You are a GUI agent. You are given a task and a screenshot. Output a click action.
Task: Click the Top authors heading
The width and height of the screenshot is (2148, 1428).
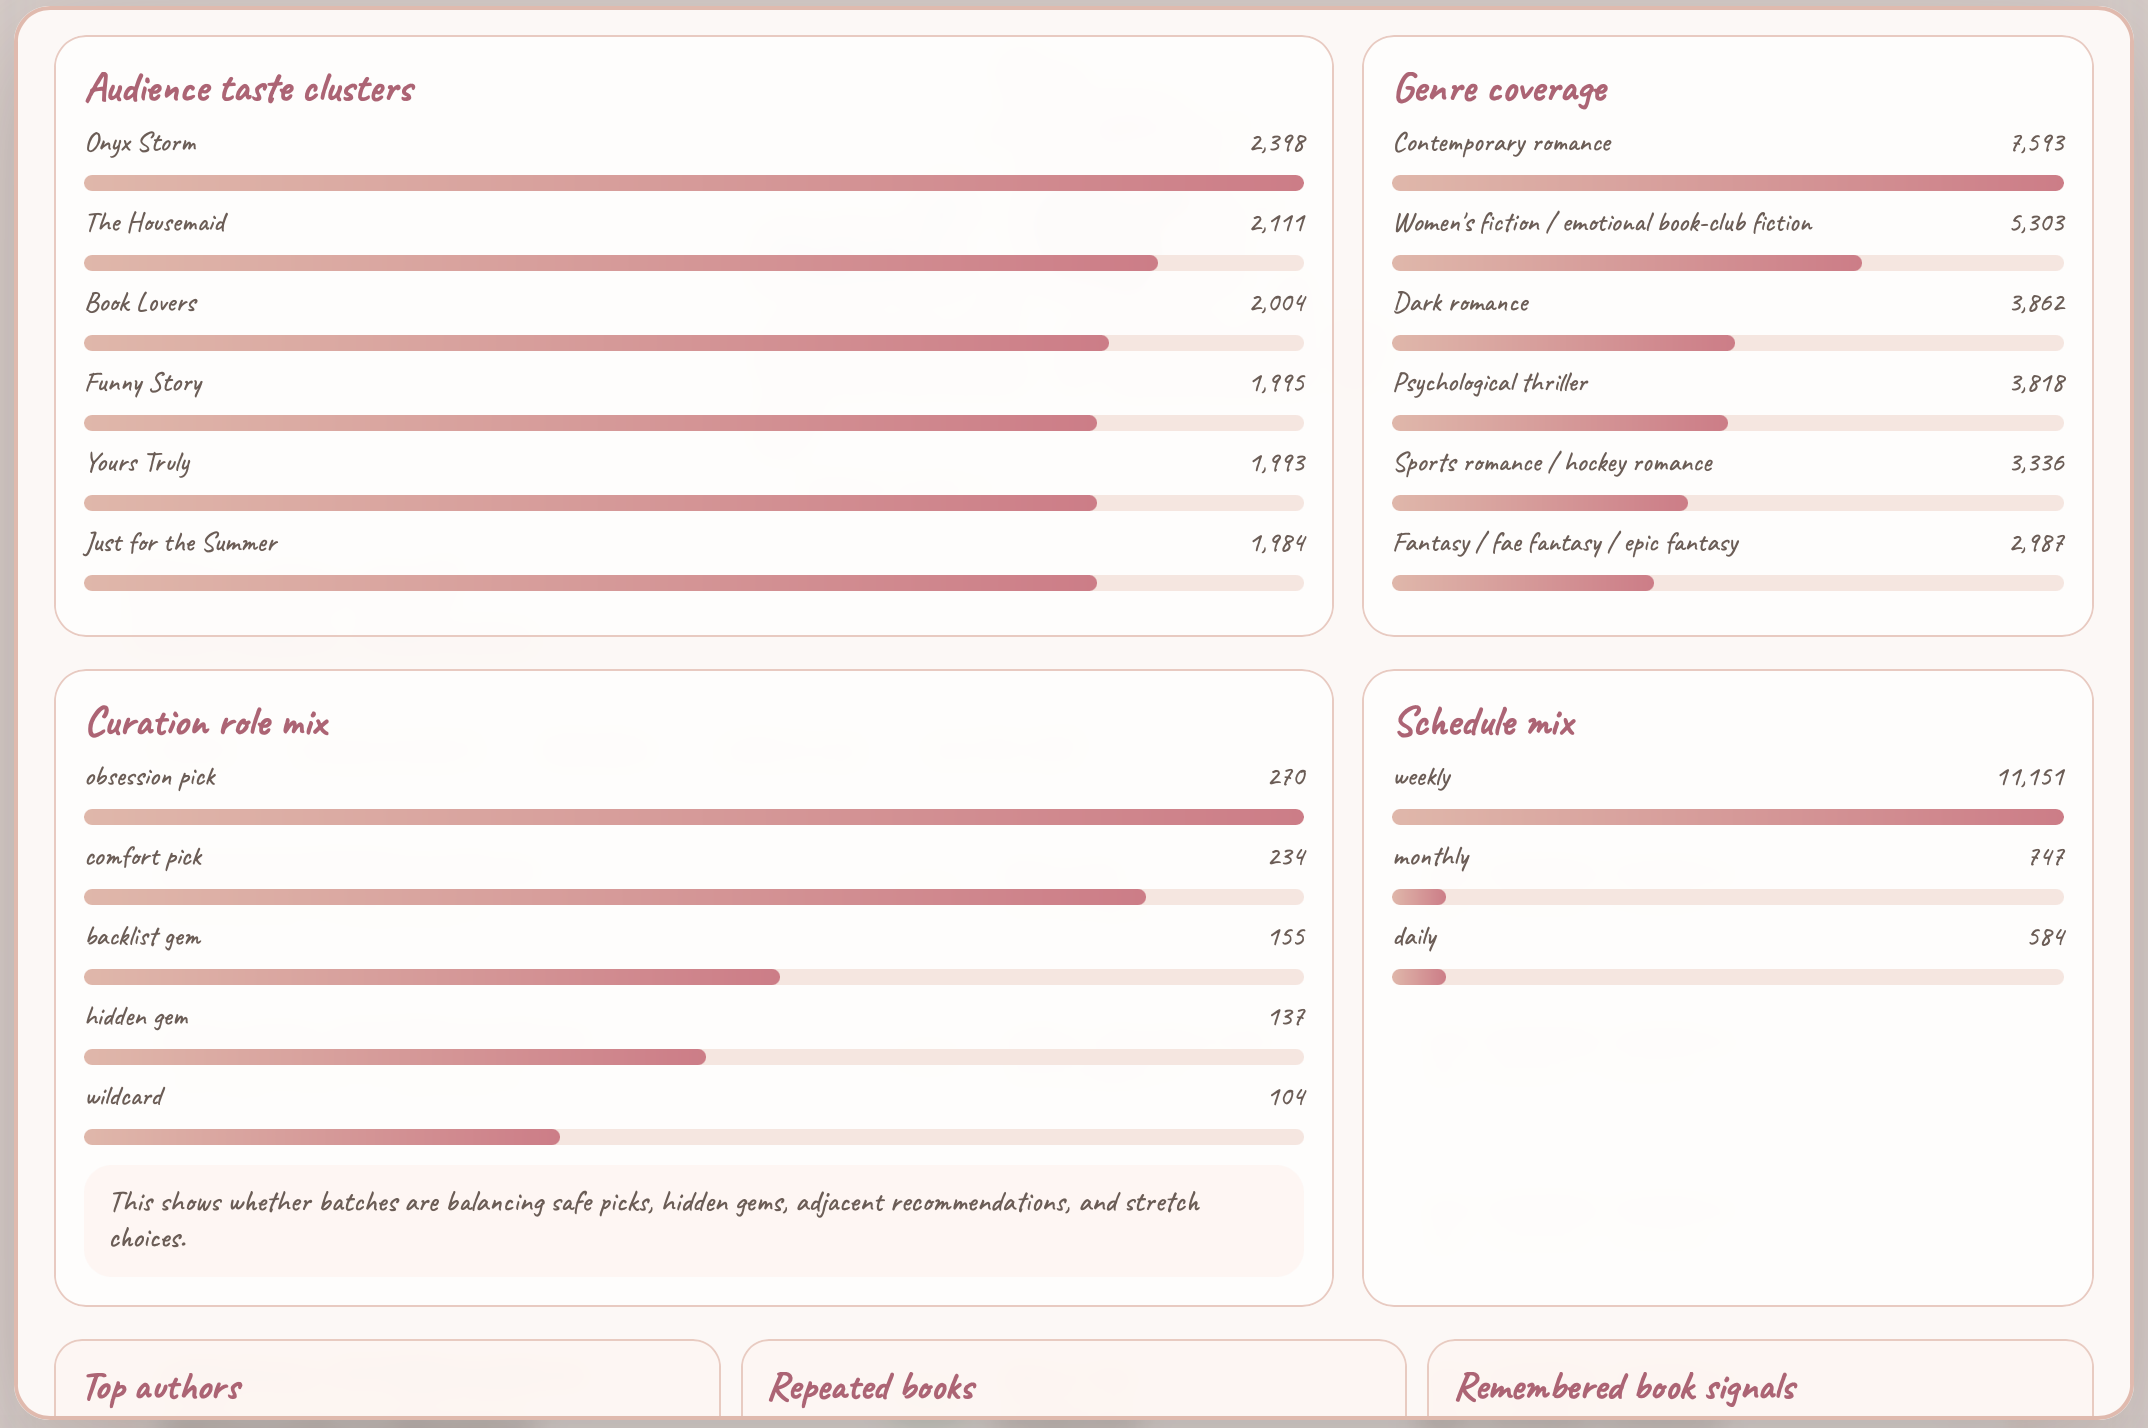coord(163,1387)
